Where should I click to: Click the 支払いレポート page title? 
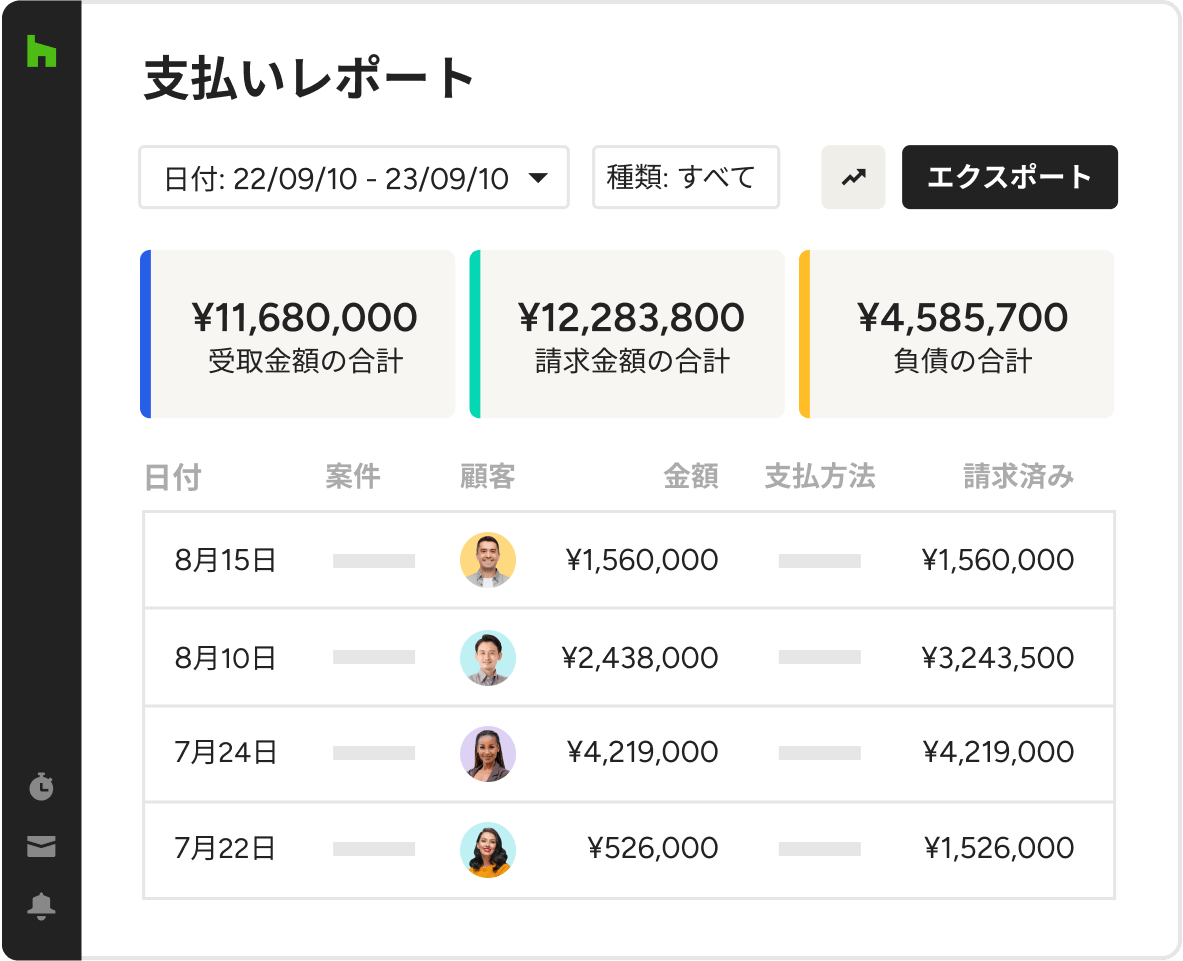(x=309, y=78)
